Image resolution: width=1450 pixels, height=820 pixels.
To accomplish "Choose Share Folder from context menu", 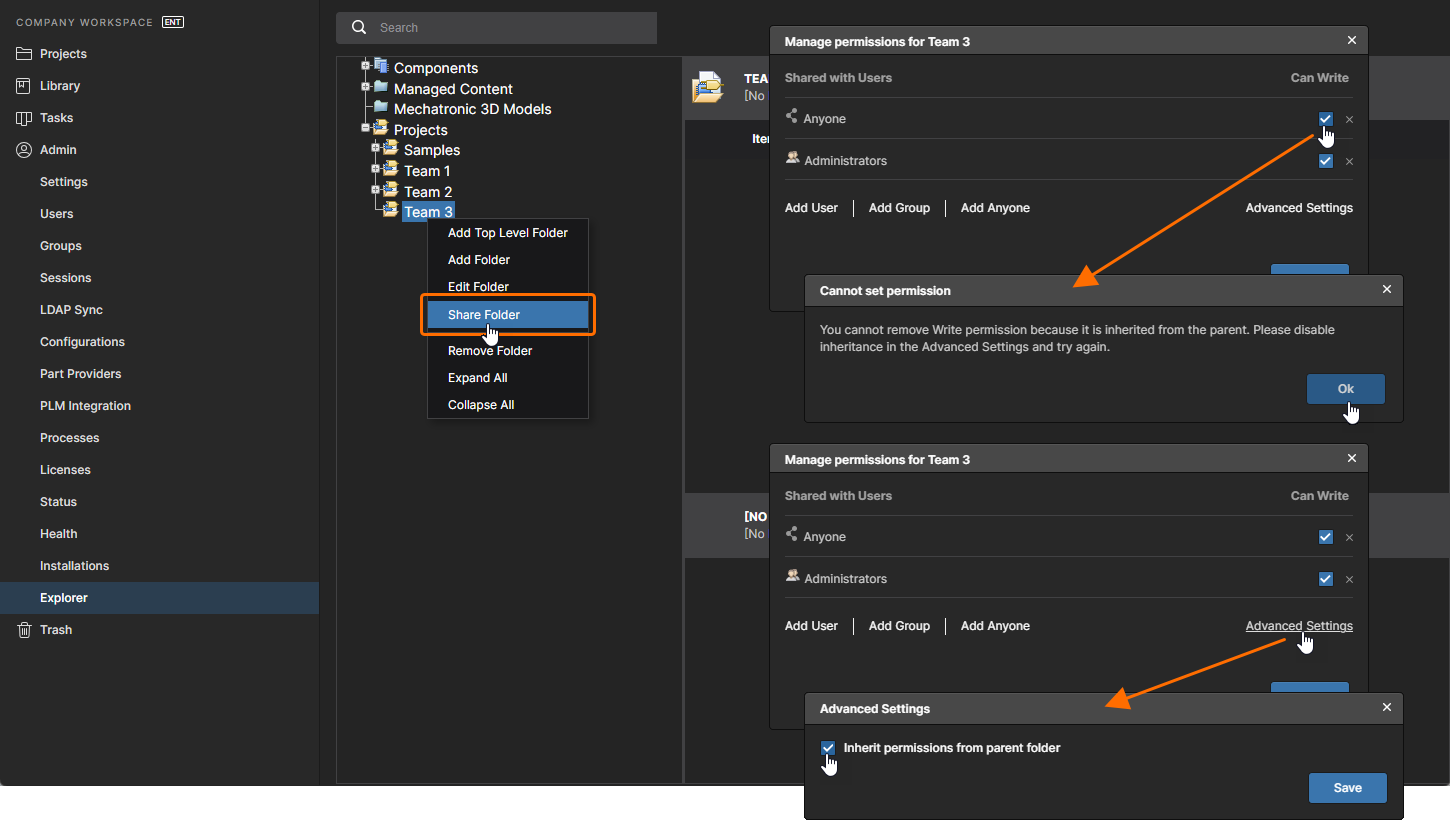I will point(508,315).
